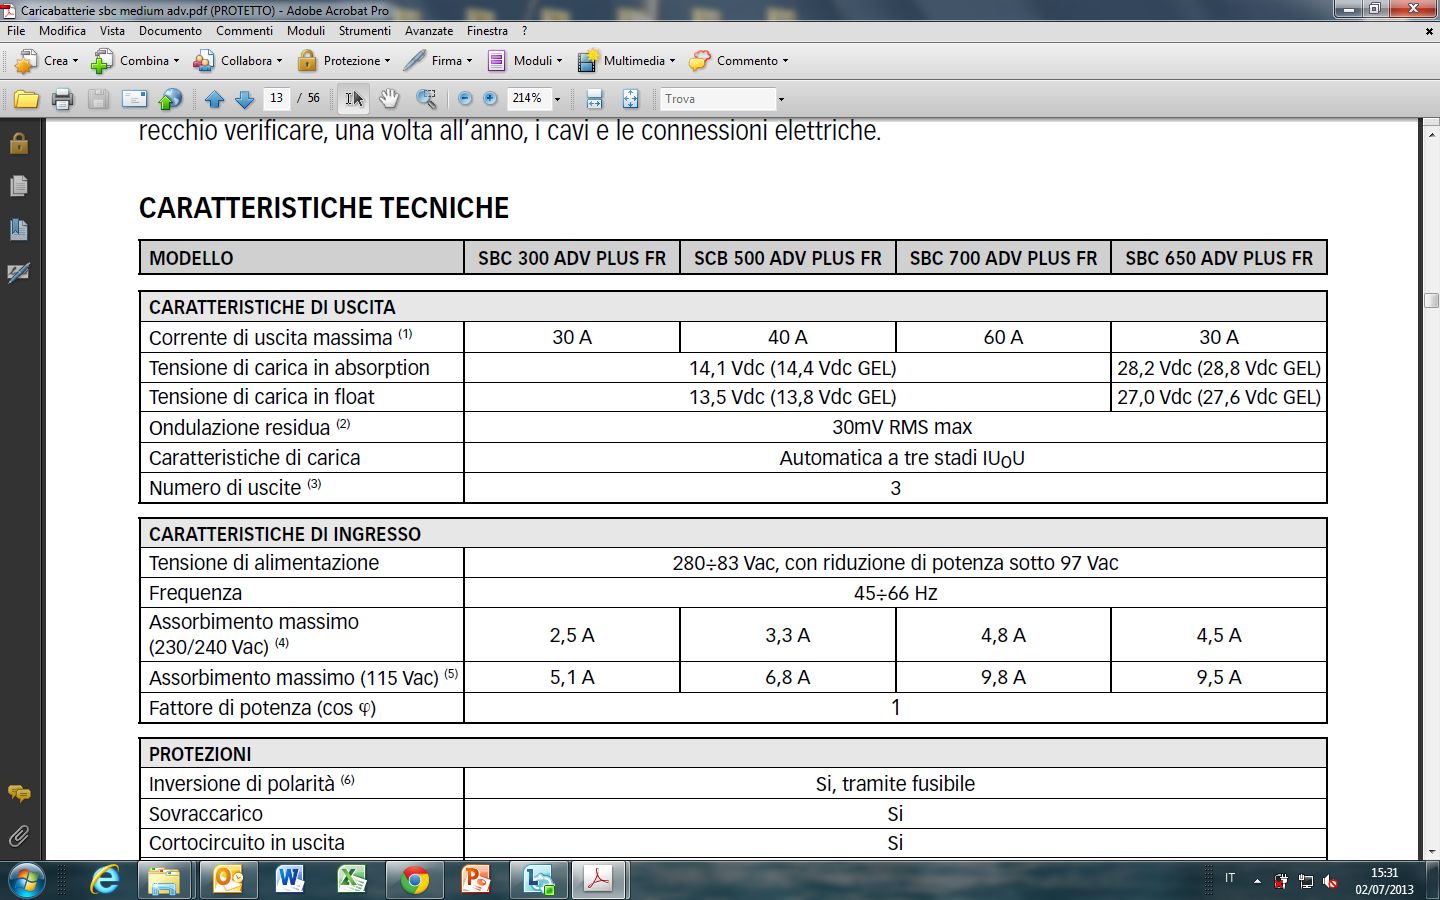Open the File menu
Image resolution: width=1440 pixels, height=900 pixels.
pyautogui.click(x=16, y=31)
